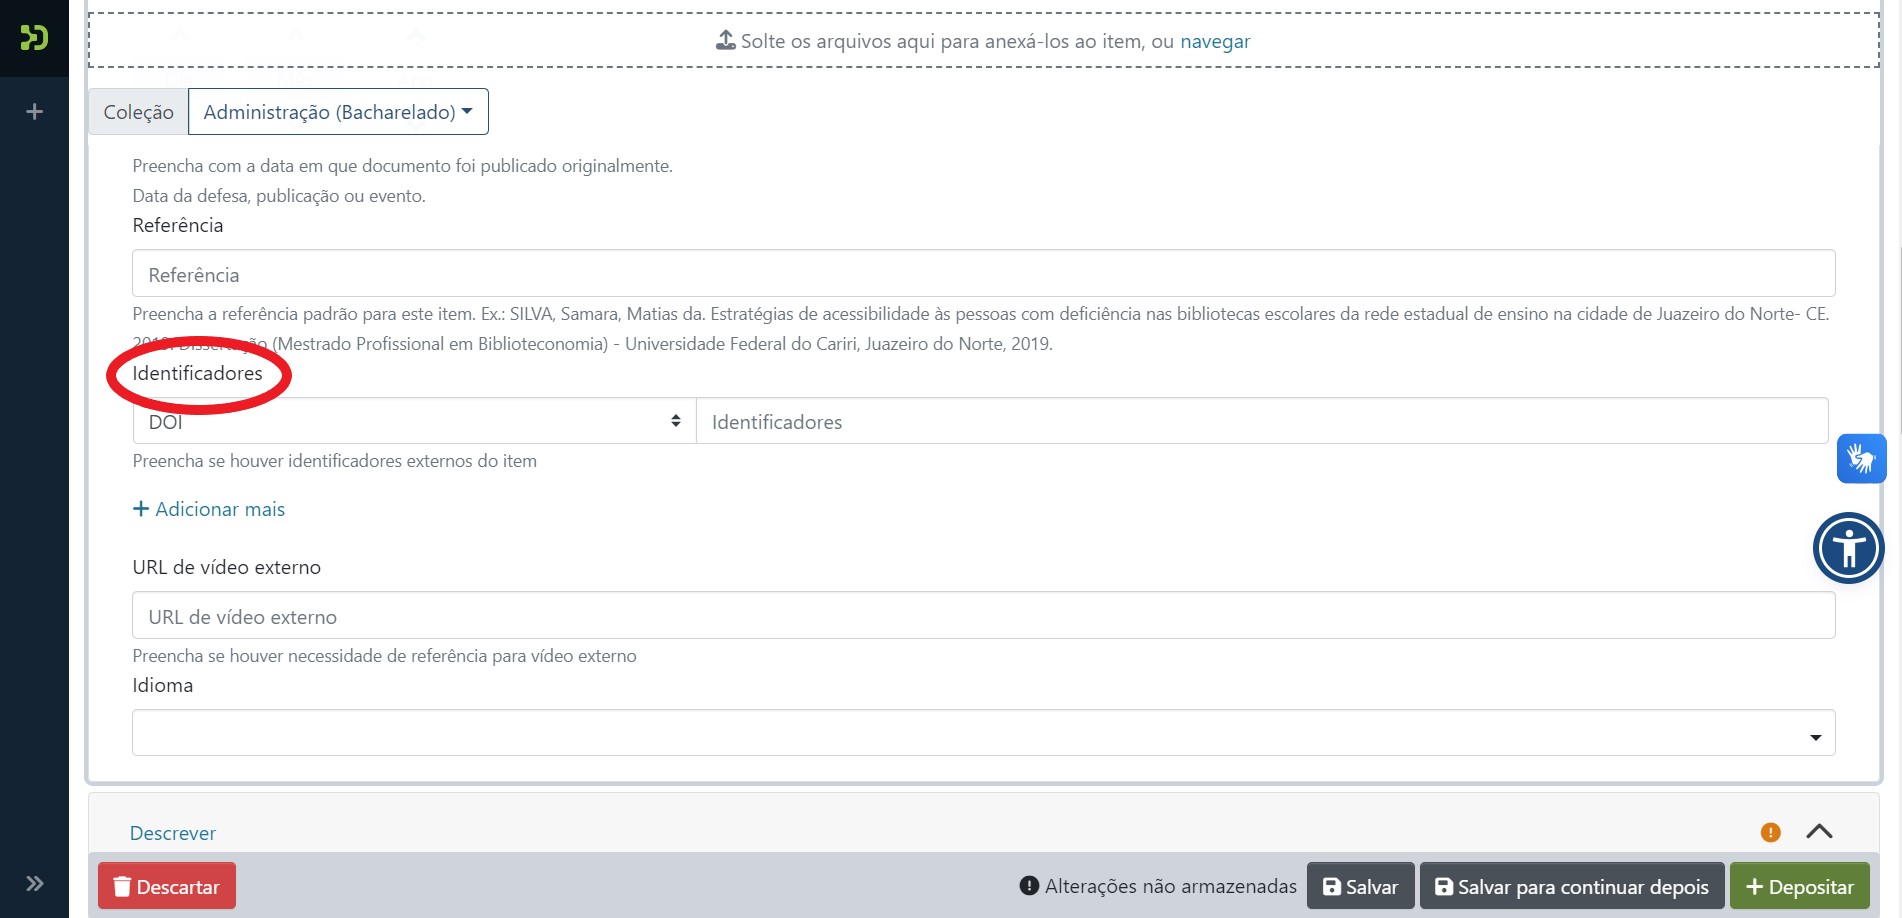Click the plus icon in left sidebar

(34, 112)
